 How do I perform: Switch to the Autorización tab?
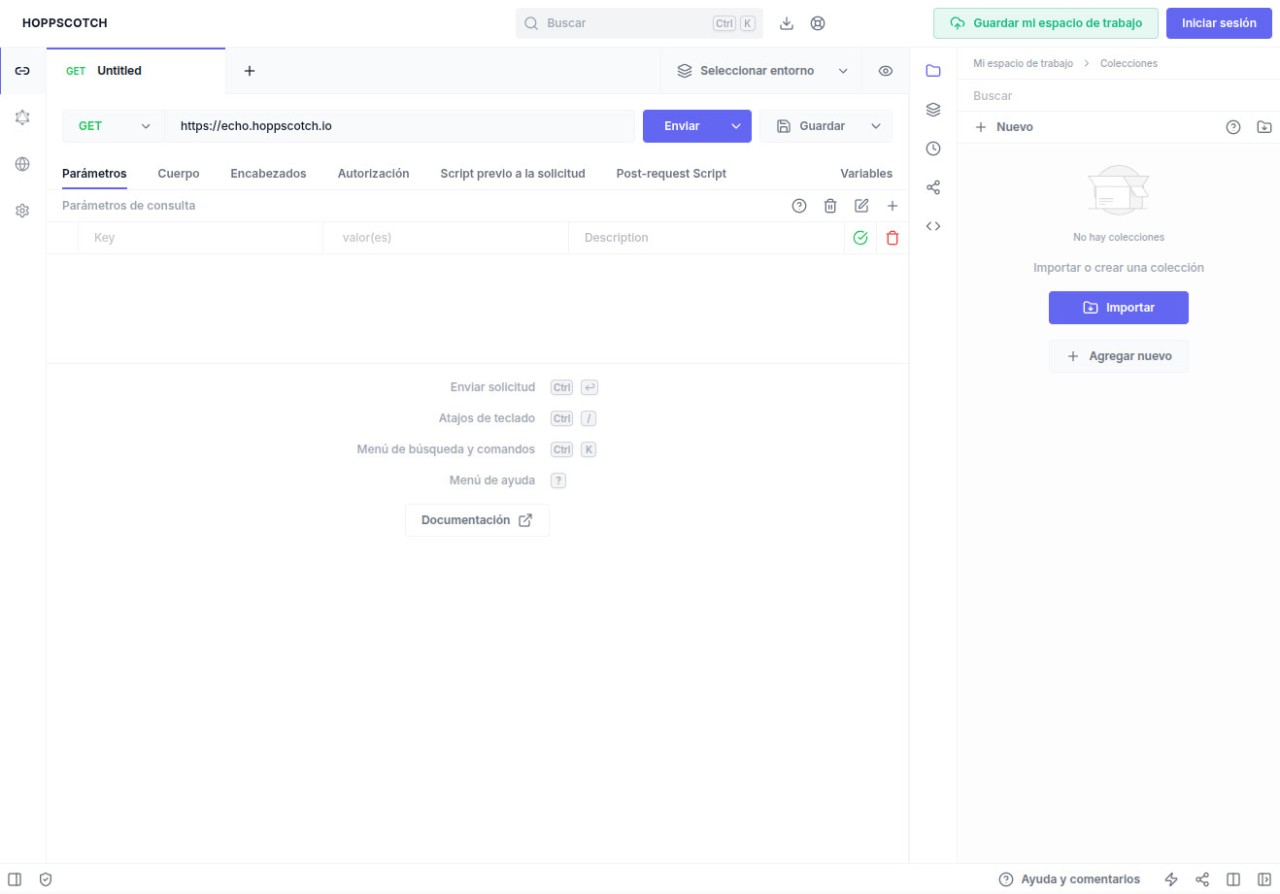tap(373, 173)
